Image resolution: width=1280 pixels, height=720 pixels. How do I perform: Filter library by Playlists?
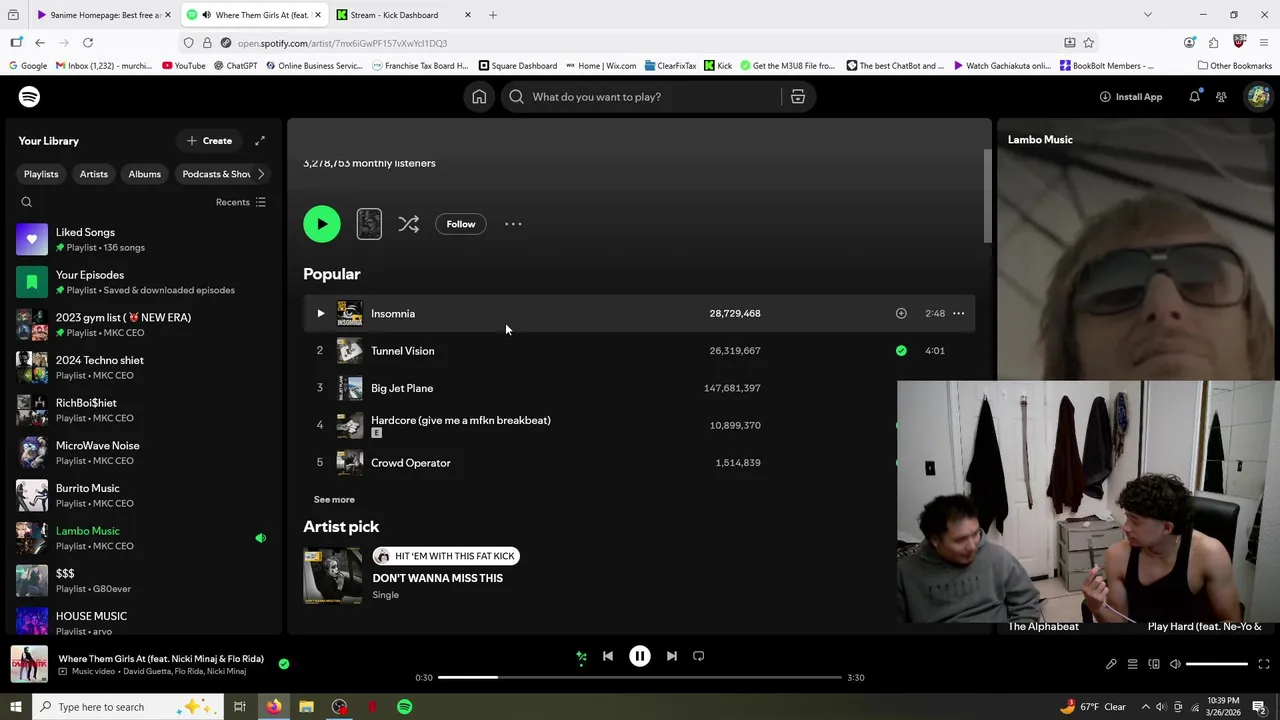pos(41,174)
